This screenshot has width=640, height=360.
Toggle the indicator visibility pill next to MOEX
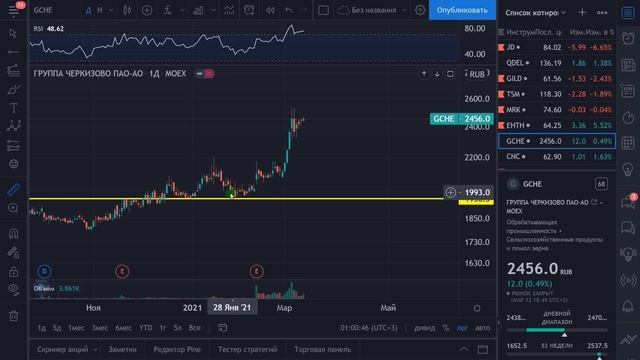[x=204, y=74]
